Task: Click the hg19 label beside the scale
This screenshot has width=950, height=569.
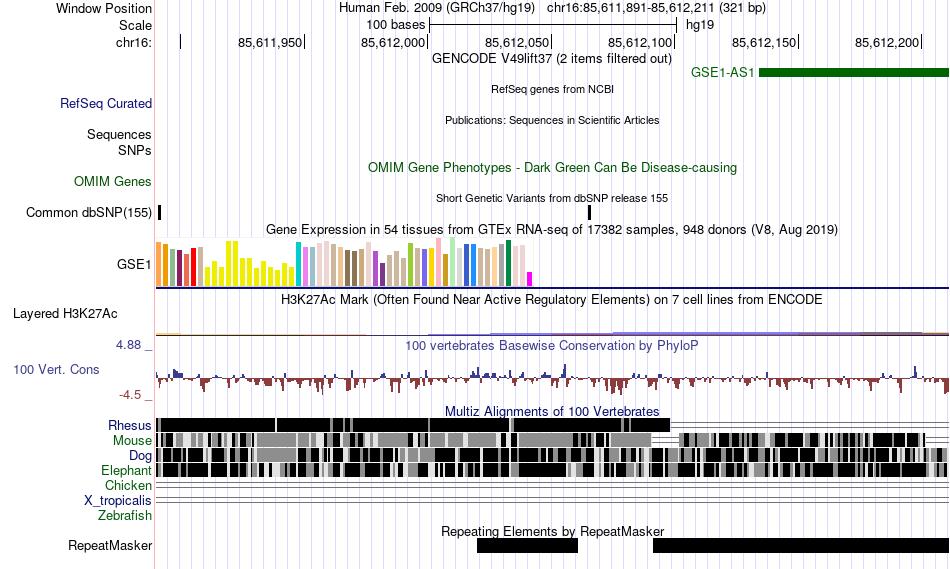Action: 700,25
